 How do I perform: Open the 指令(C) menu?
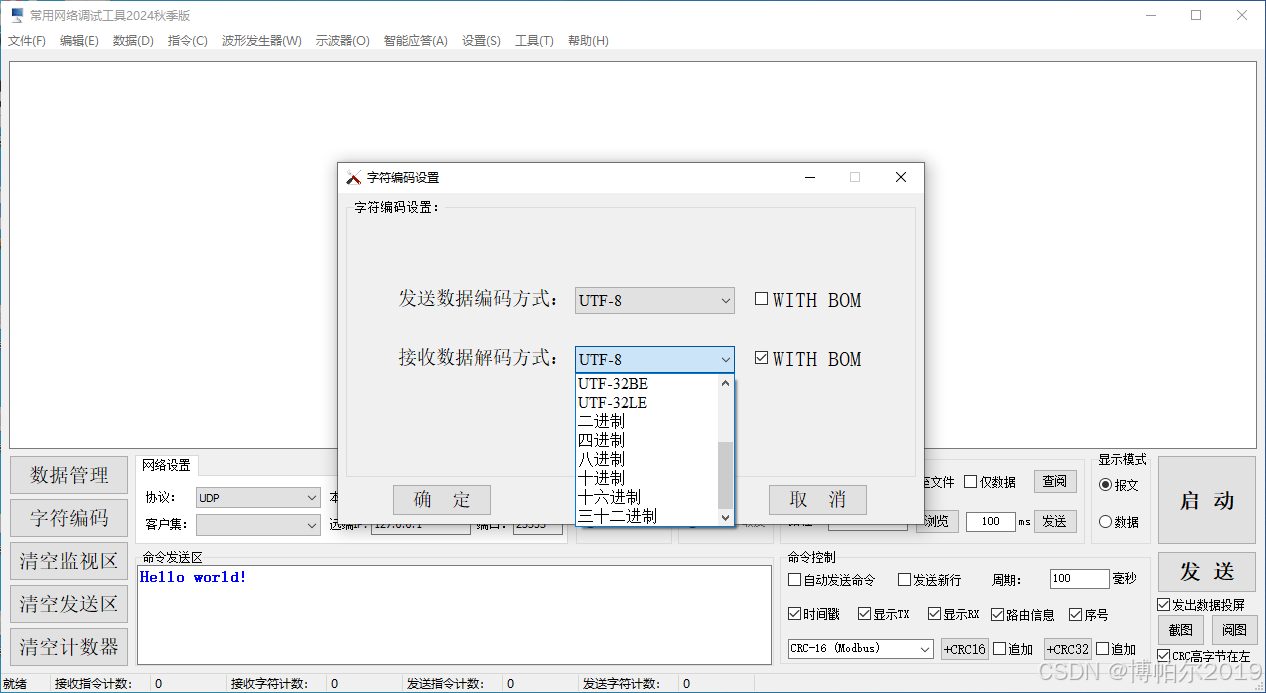(x=188, y=41)
